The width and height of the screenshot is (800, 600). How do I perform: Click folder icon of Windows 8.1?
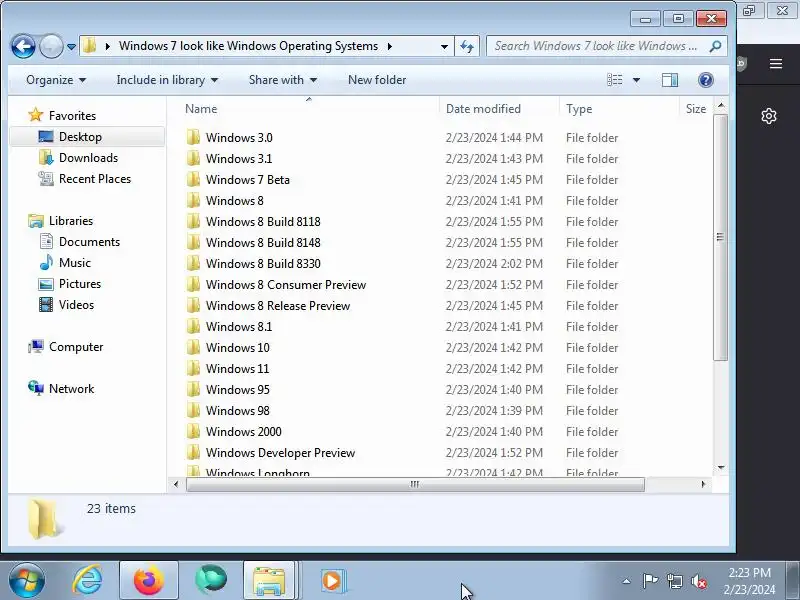[x=193, y=327]
